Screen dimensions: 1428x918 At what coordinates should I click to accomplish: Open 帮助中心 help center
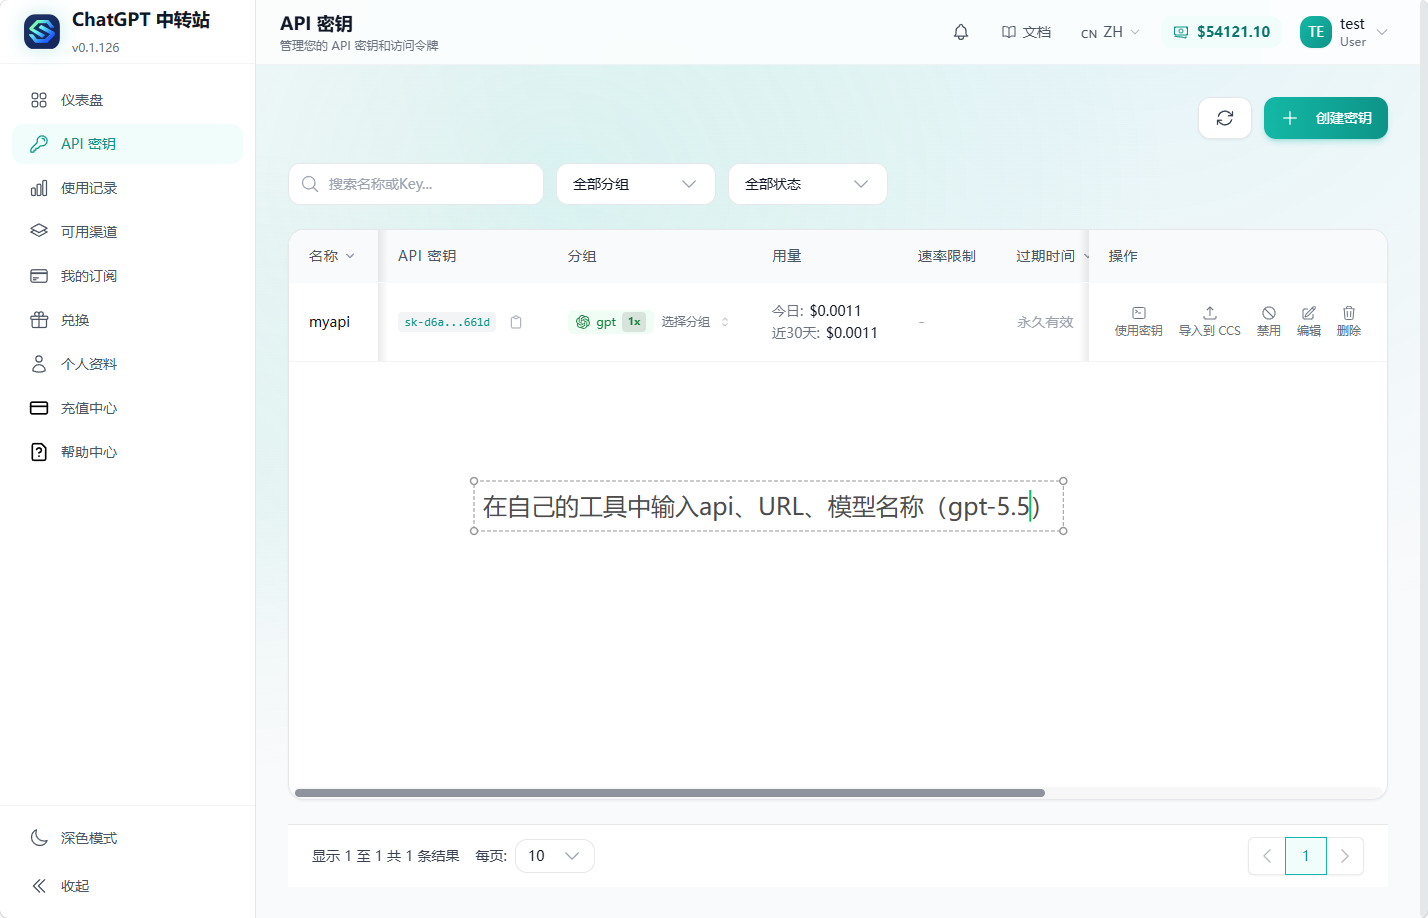tap(128, 452)
